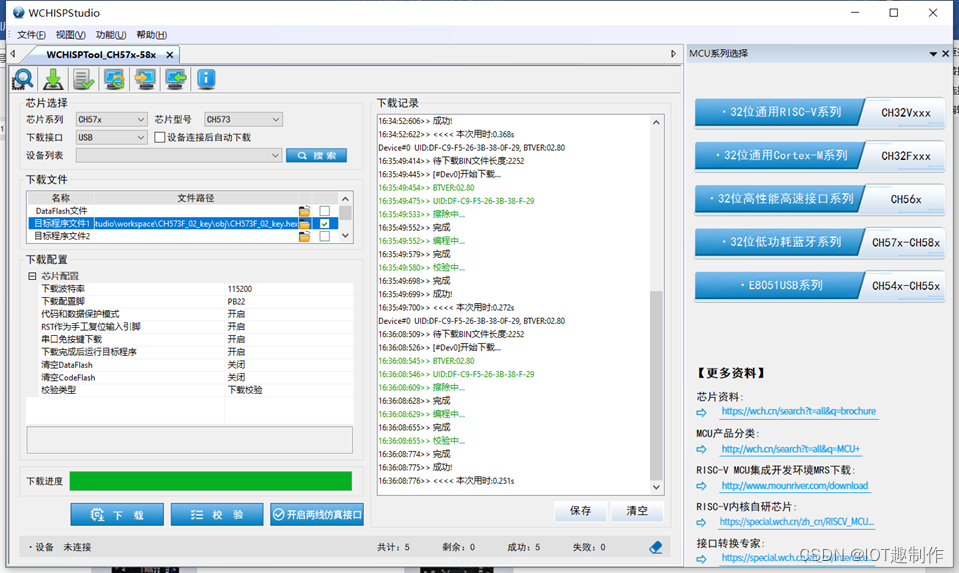Enable the DataFlash文件 row checkbox
959x573 pixels.
coord(325,211)
